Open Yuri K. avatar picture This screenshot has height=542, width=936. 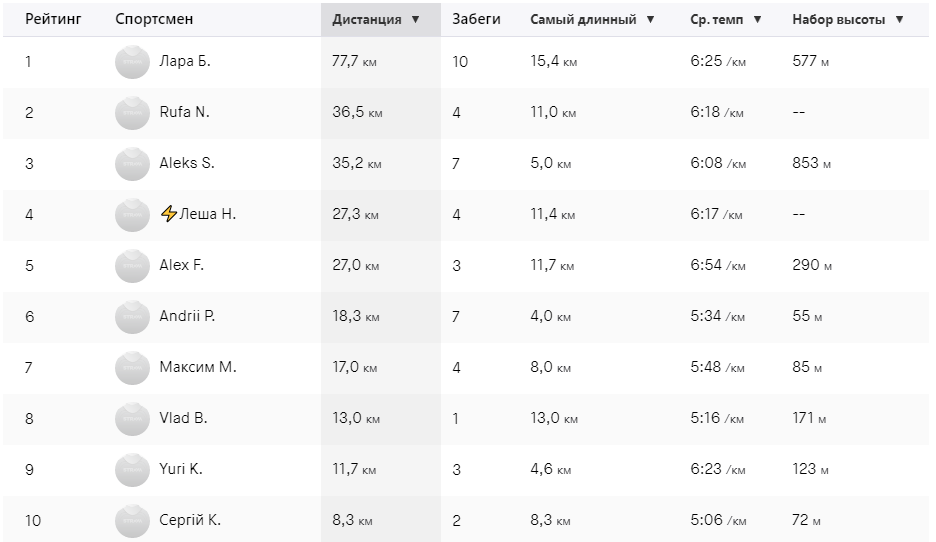(132, 470)
